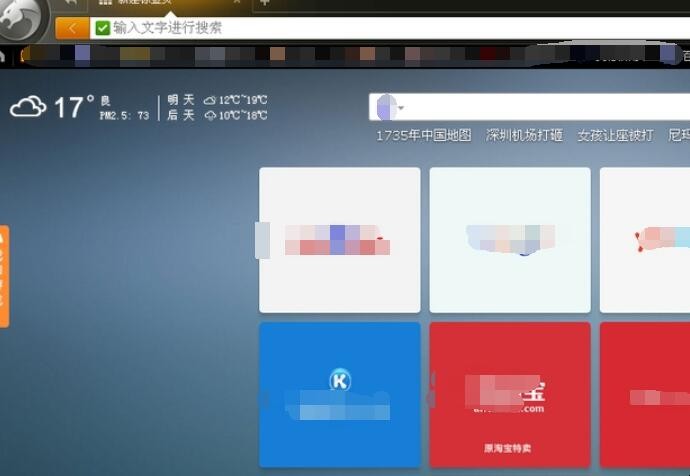Click the orange back arrow button
Screen dimensions: 690x476
pos(72,28)
